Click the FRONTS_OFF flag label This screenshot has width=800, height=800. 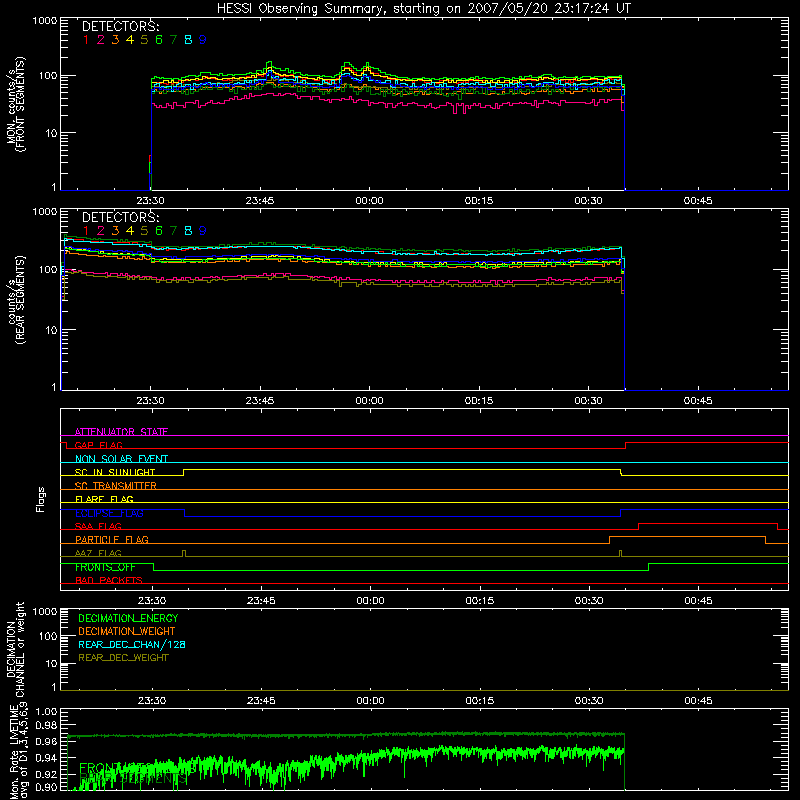tap(105, 567)
